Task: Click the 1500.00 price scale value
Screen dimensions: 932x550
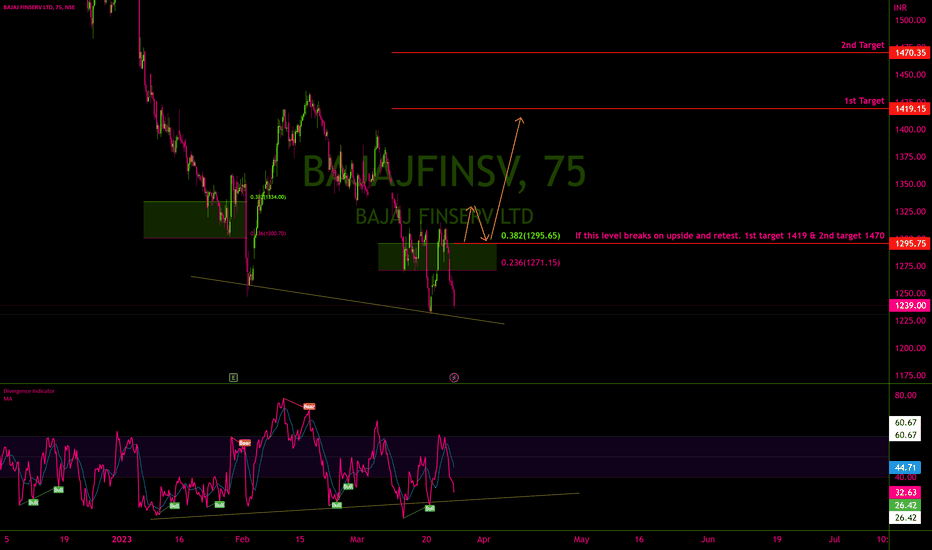Action: click(x=911, y=20)
